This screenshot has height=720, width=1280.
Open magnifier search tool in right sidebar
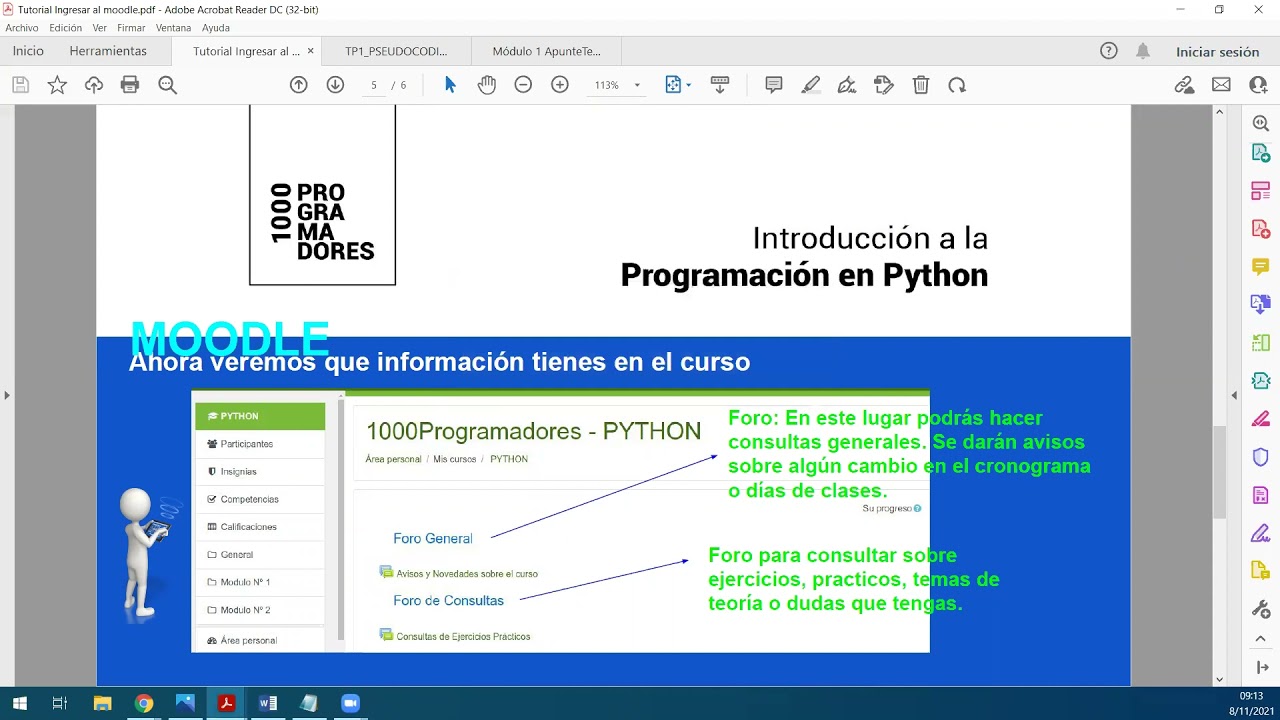pos(1261,122)
